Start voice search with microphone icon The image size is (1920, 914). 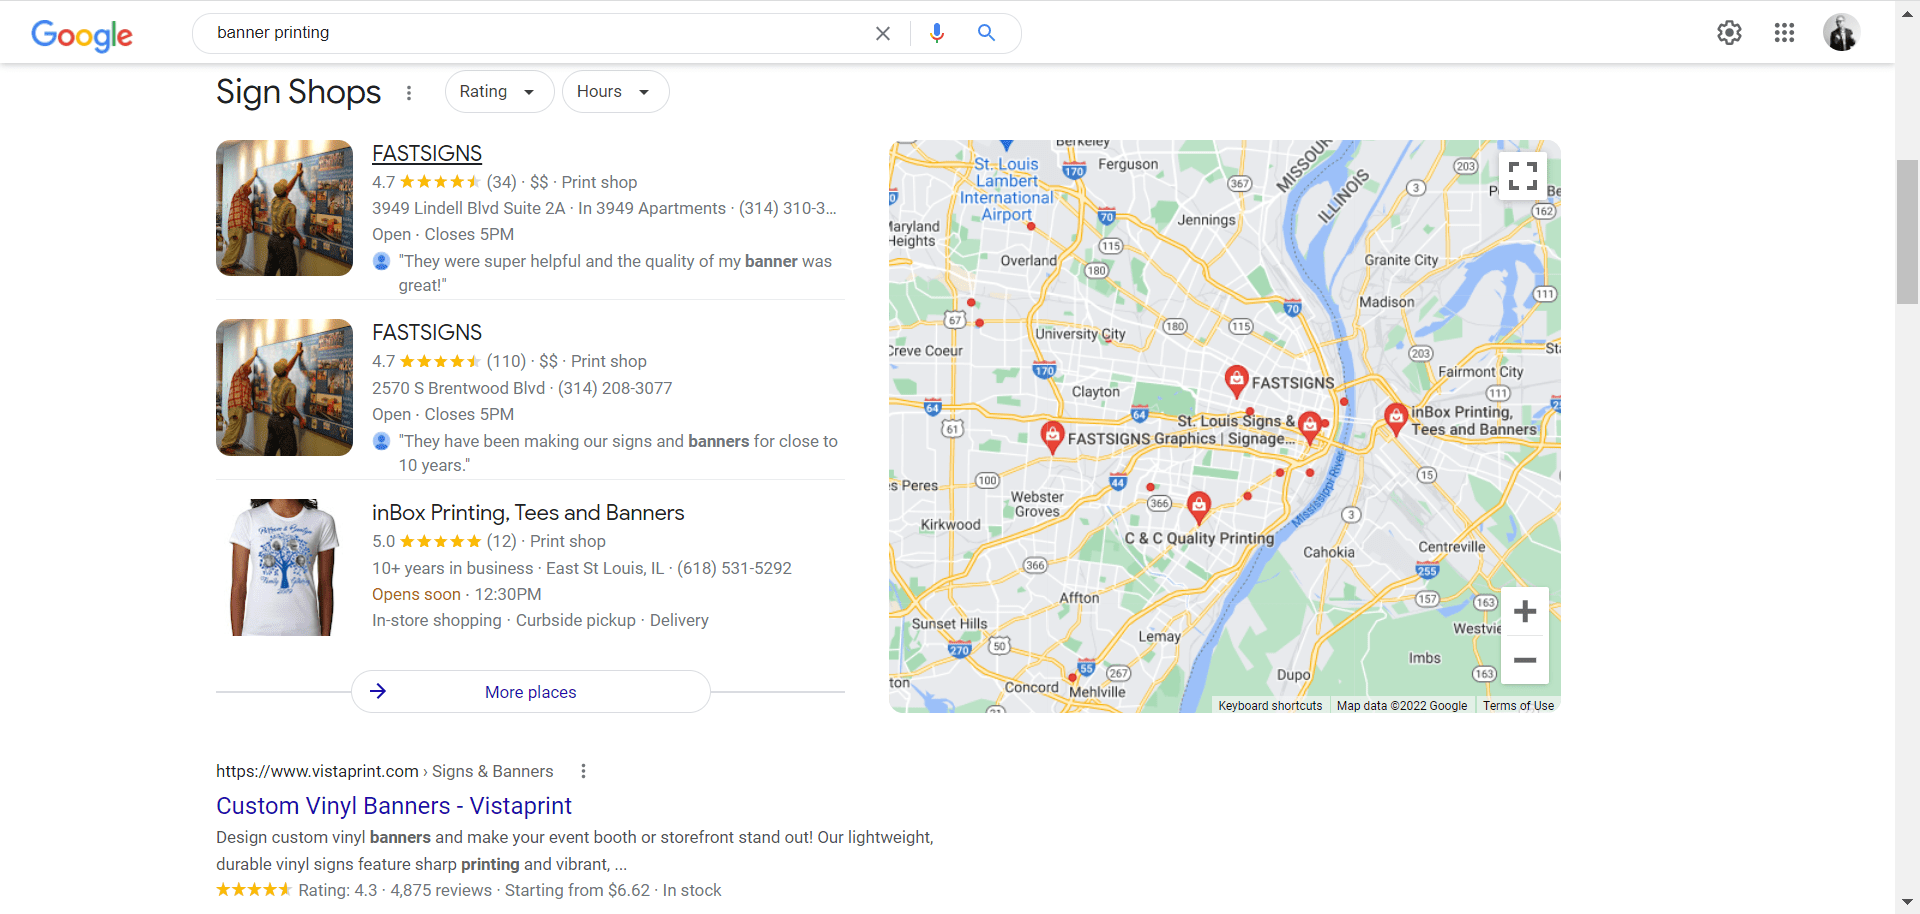(937, 33)
